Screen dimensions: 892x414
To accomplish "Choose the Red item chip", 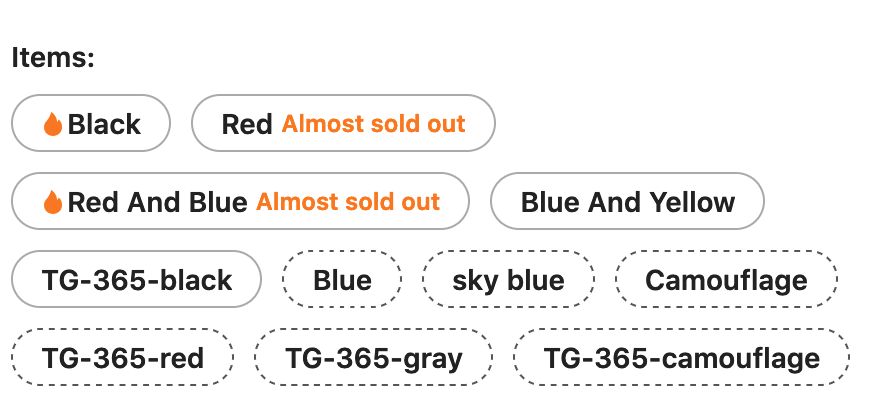I will [x=343, y=124].
